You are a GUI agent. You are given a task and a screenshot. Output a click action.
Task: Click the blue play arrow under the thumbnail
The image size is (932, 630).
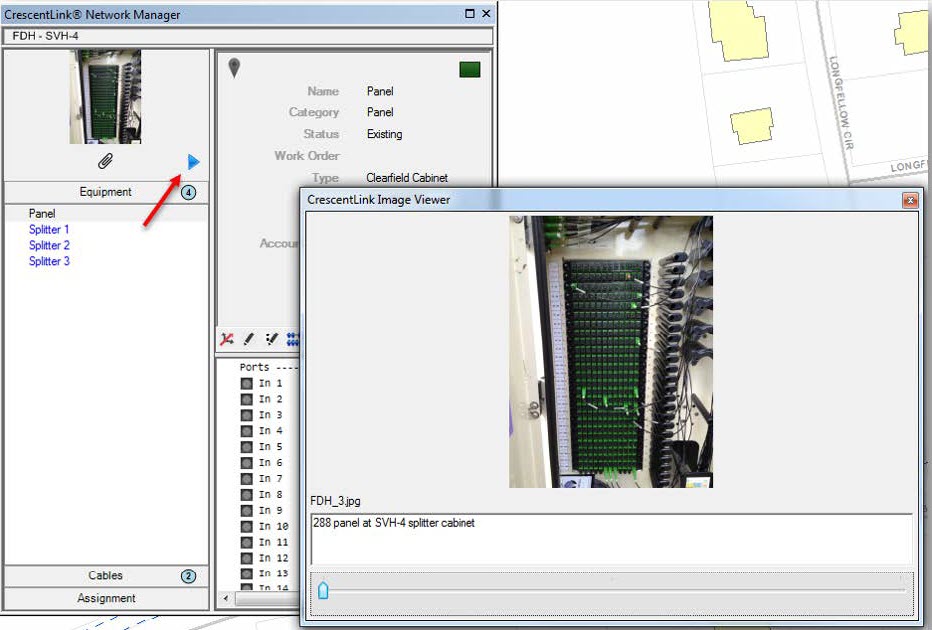coord(193,162)
